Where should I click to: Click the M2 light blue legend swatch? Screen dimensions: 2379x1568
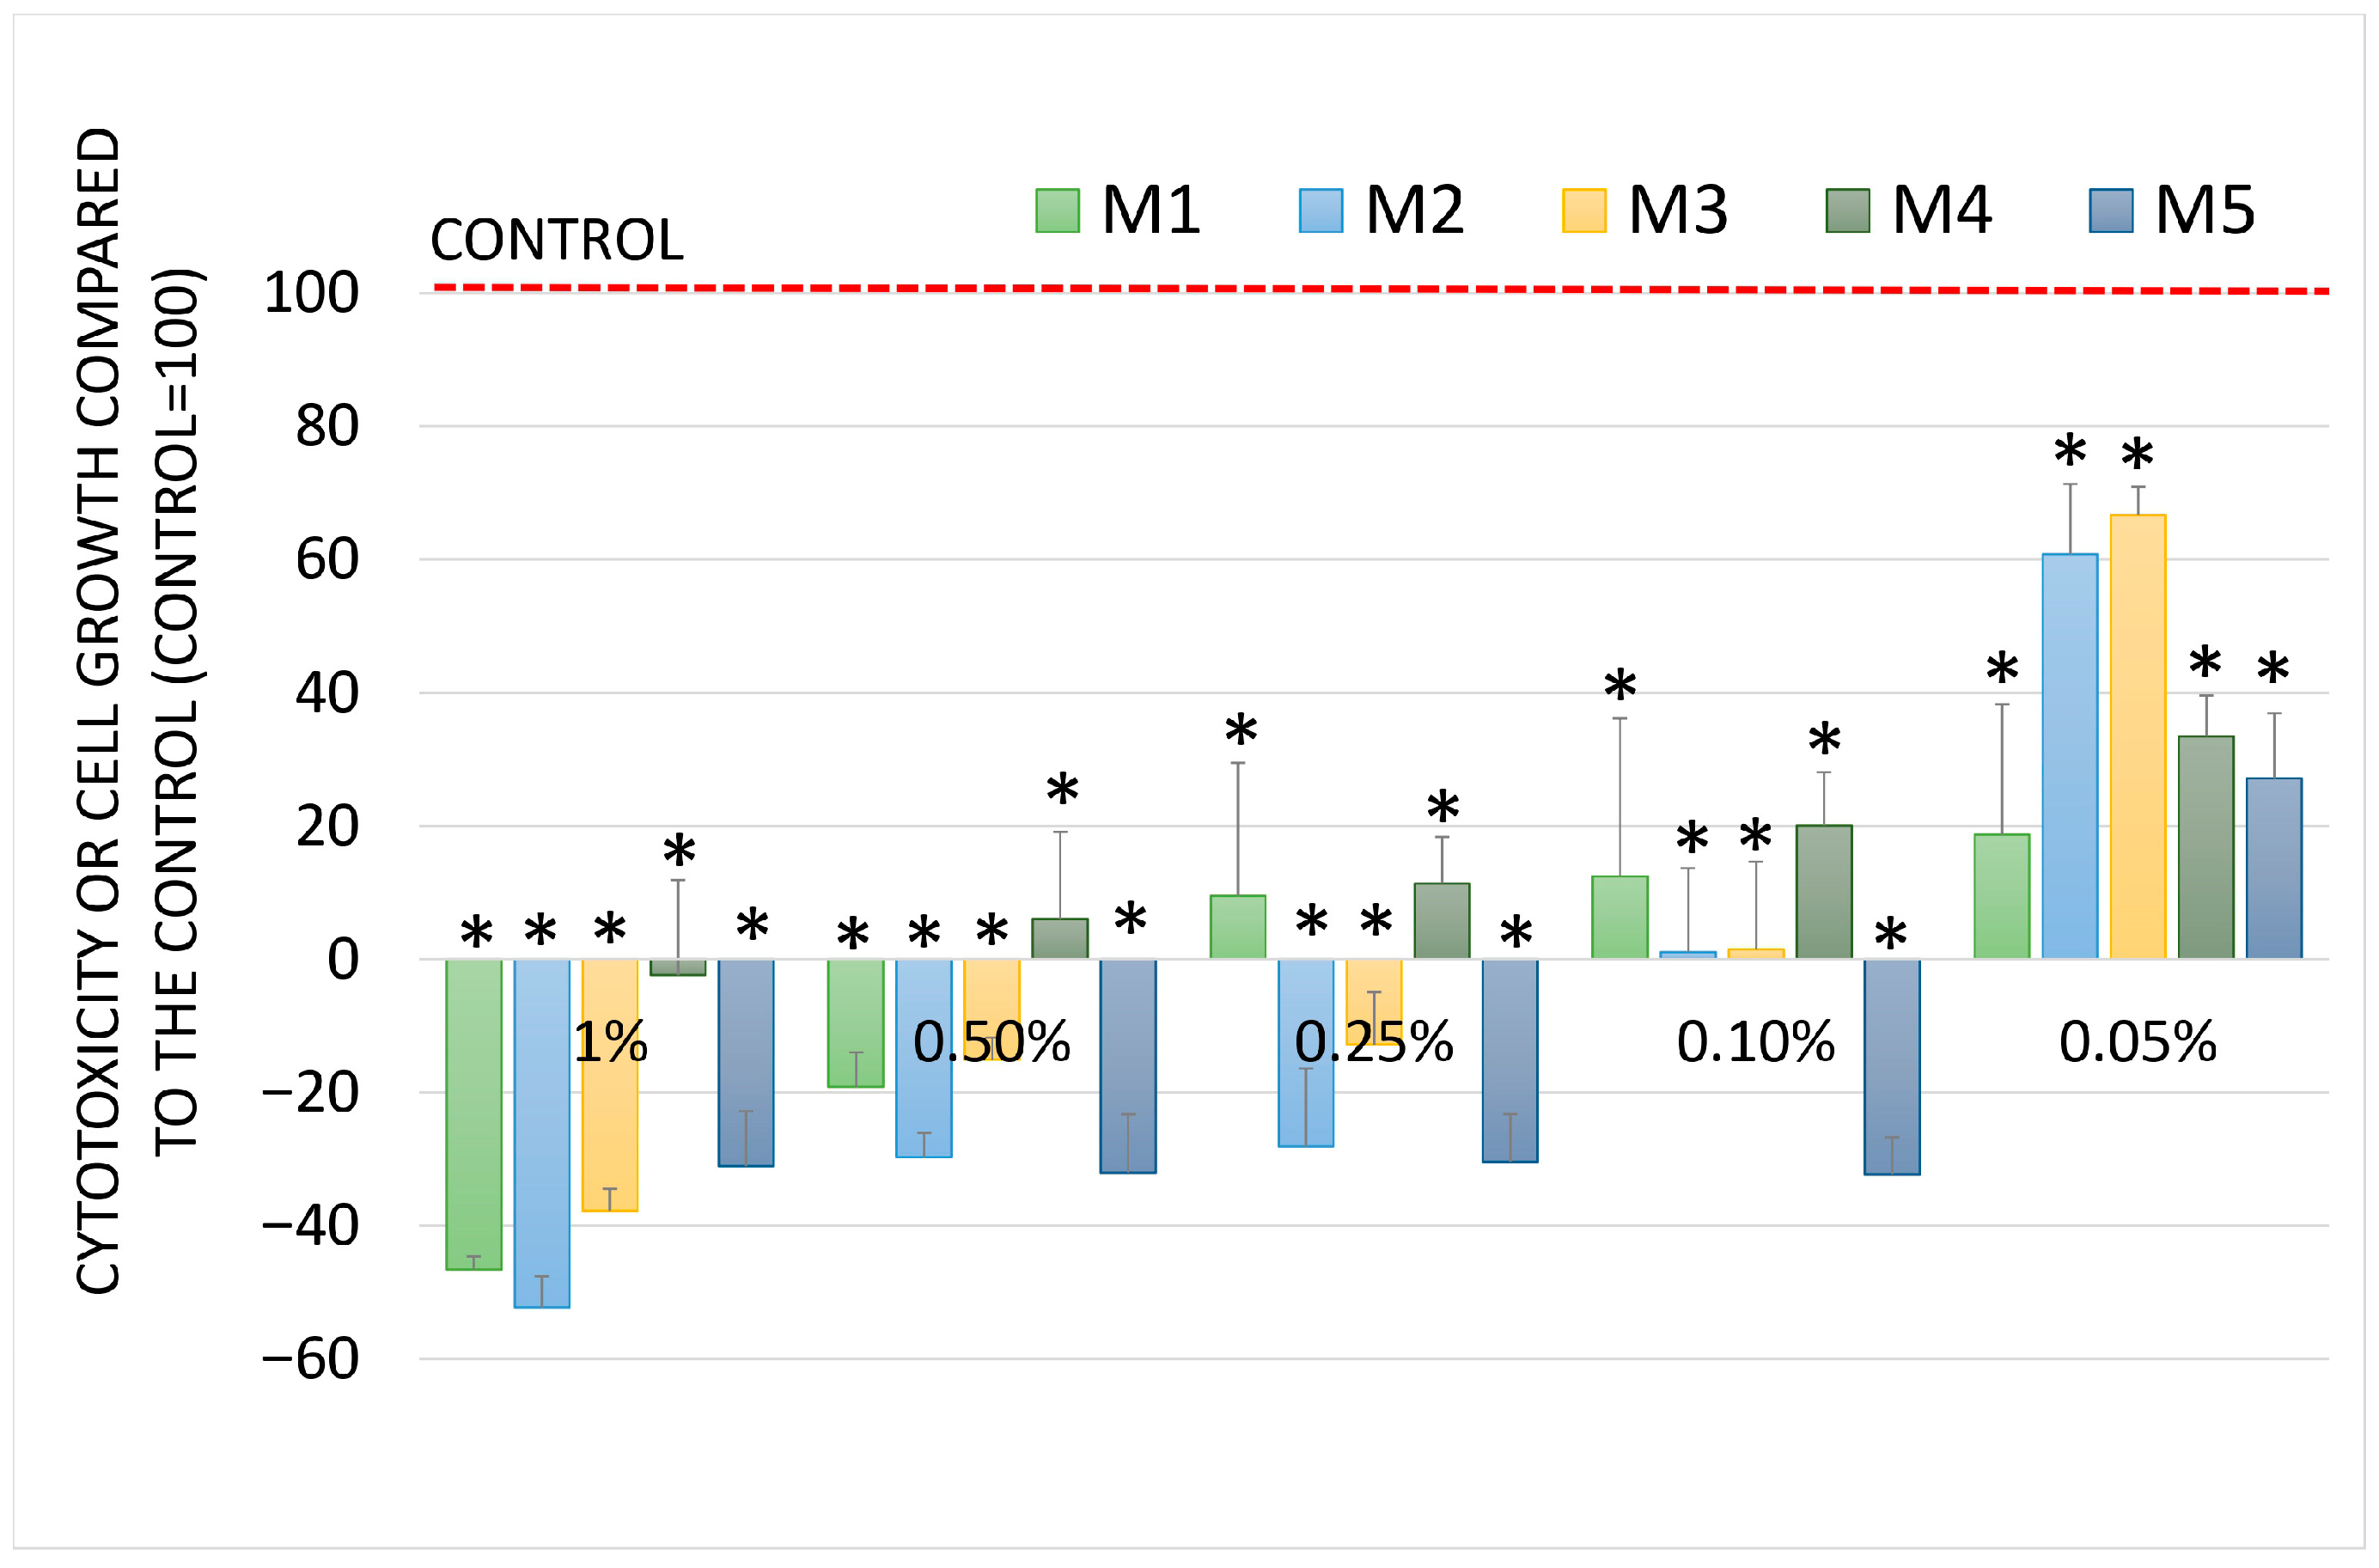pyautogui.click(x=1320, y=211)
